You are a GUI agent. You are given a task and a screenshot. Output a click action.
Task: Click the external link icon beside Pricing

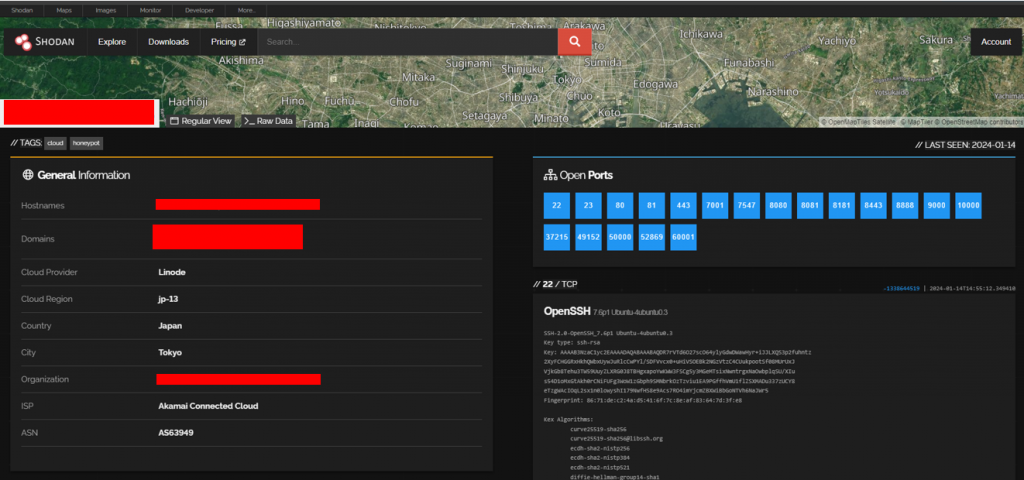(242, 42)
